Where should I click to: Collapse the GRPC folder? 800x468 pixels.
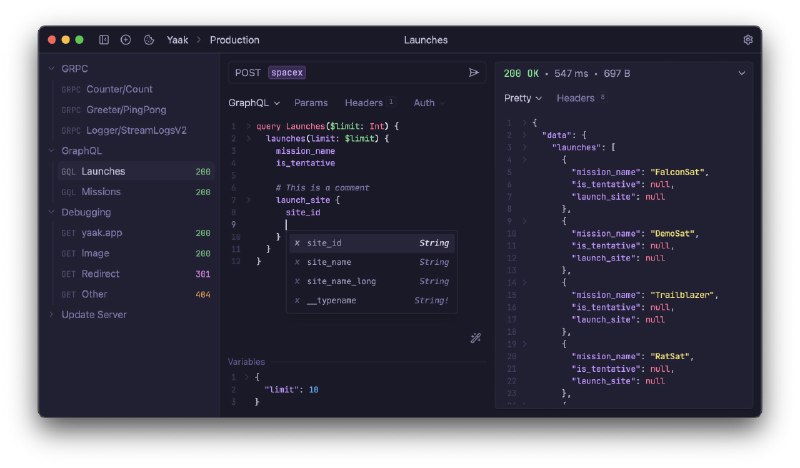(52, 69)
